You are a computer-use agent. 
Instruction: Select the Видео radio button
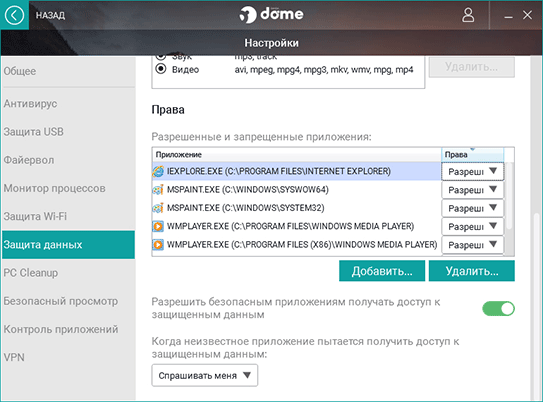[x=161, y=69]
